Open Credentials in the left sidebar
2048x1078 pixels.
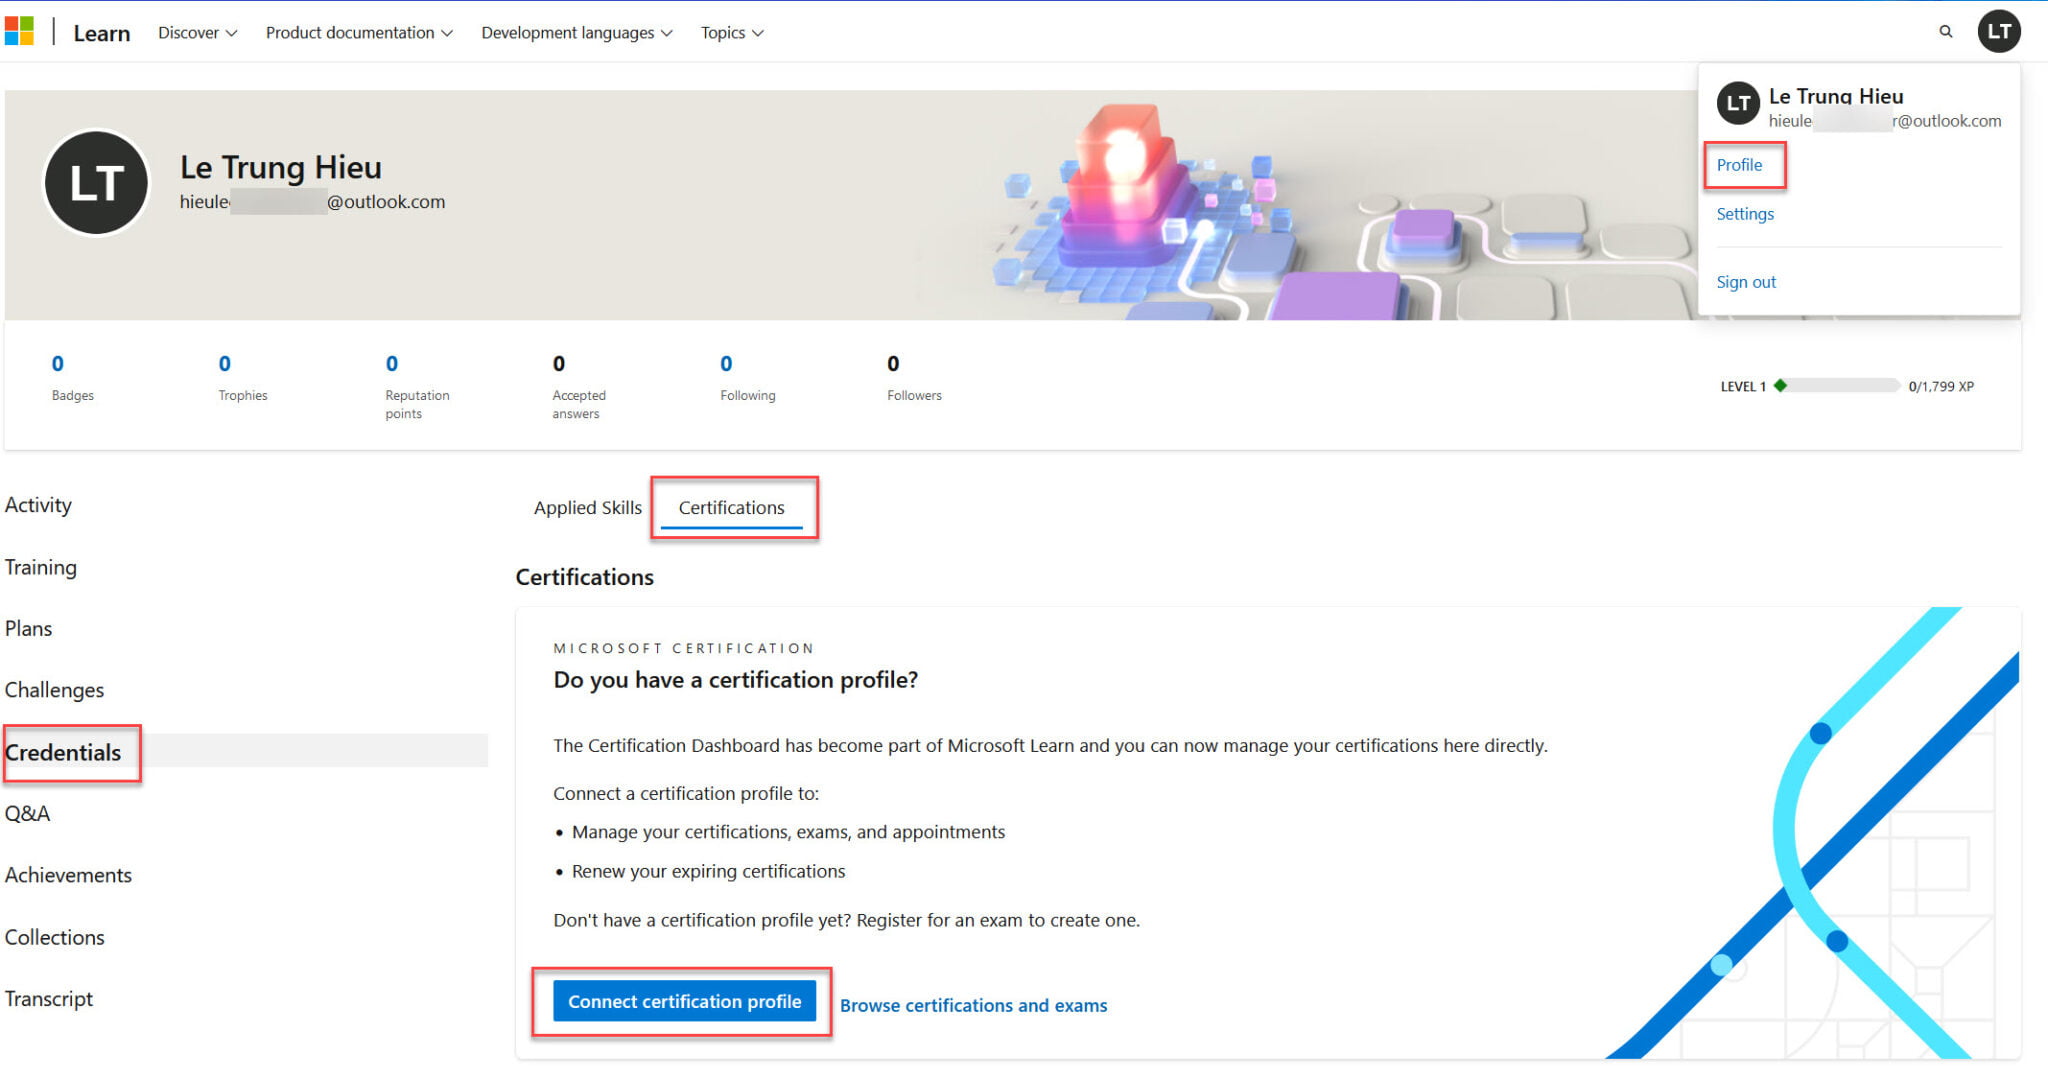[65, 752]
